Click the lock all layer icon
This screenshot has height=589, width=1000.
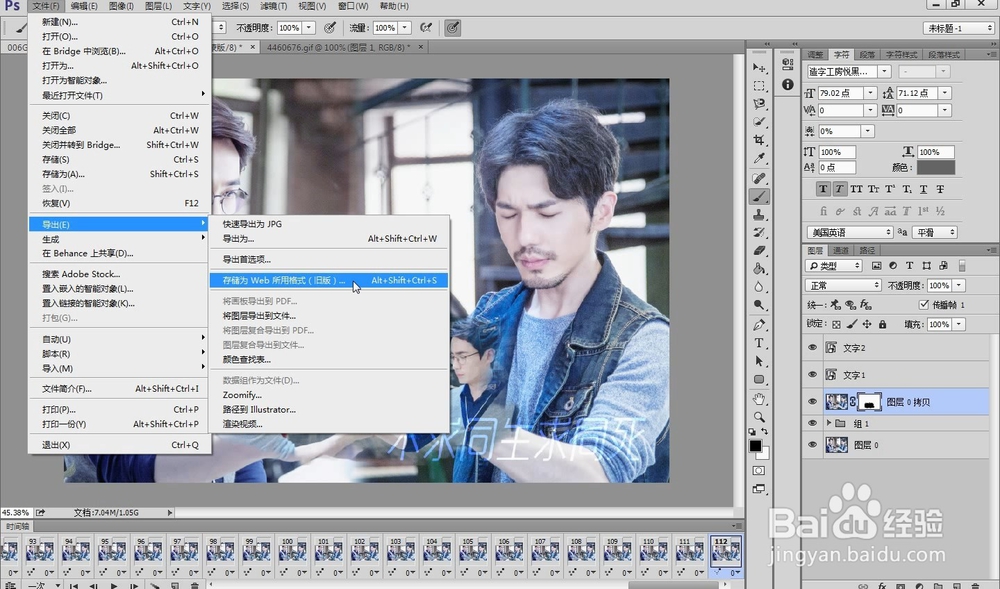coord(883,324)
